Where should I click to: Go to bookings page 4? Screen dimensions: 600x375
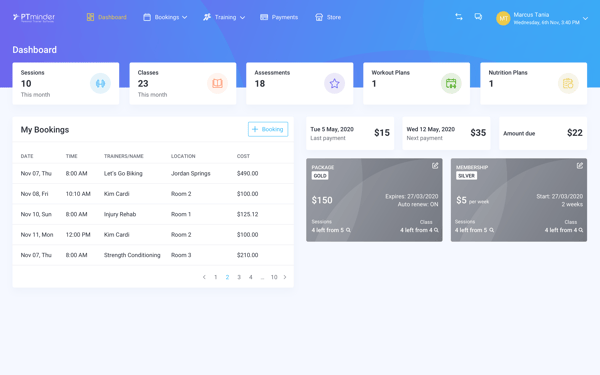251,277
